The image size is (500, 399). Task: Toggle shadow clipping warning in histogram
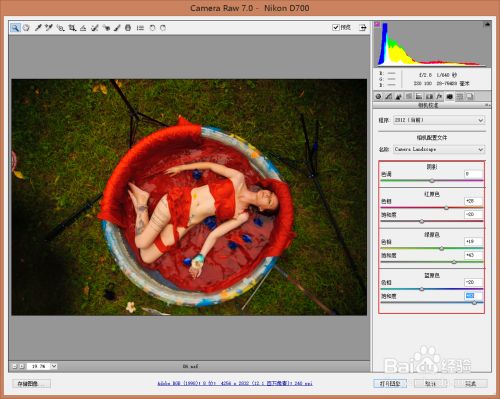click(x=377, y=24)
